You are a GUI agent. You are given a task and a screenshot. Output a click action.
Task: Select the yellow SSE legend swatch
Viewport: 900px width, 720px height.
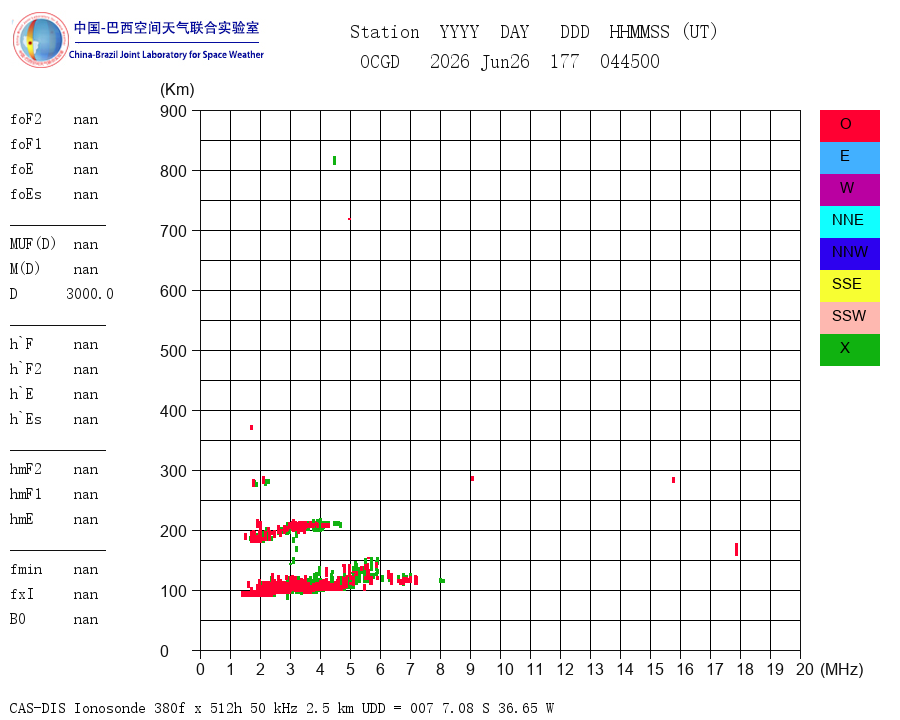click(x=849, y=285)
